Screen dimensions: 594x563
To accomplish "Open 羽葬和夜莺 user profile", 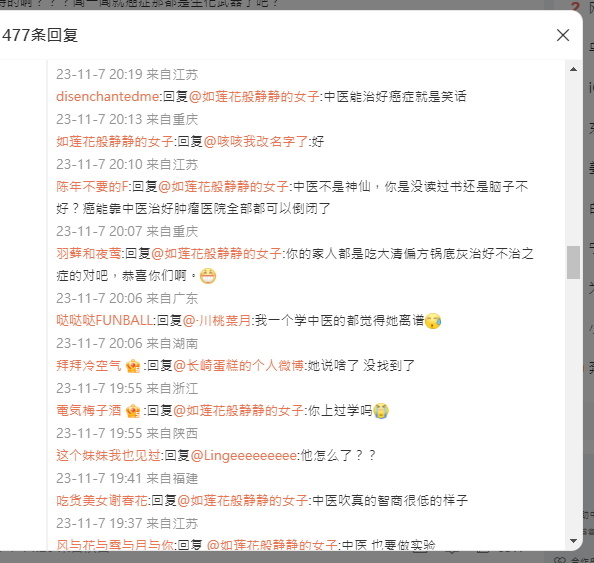I will (89, 253).
